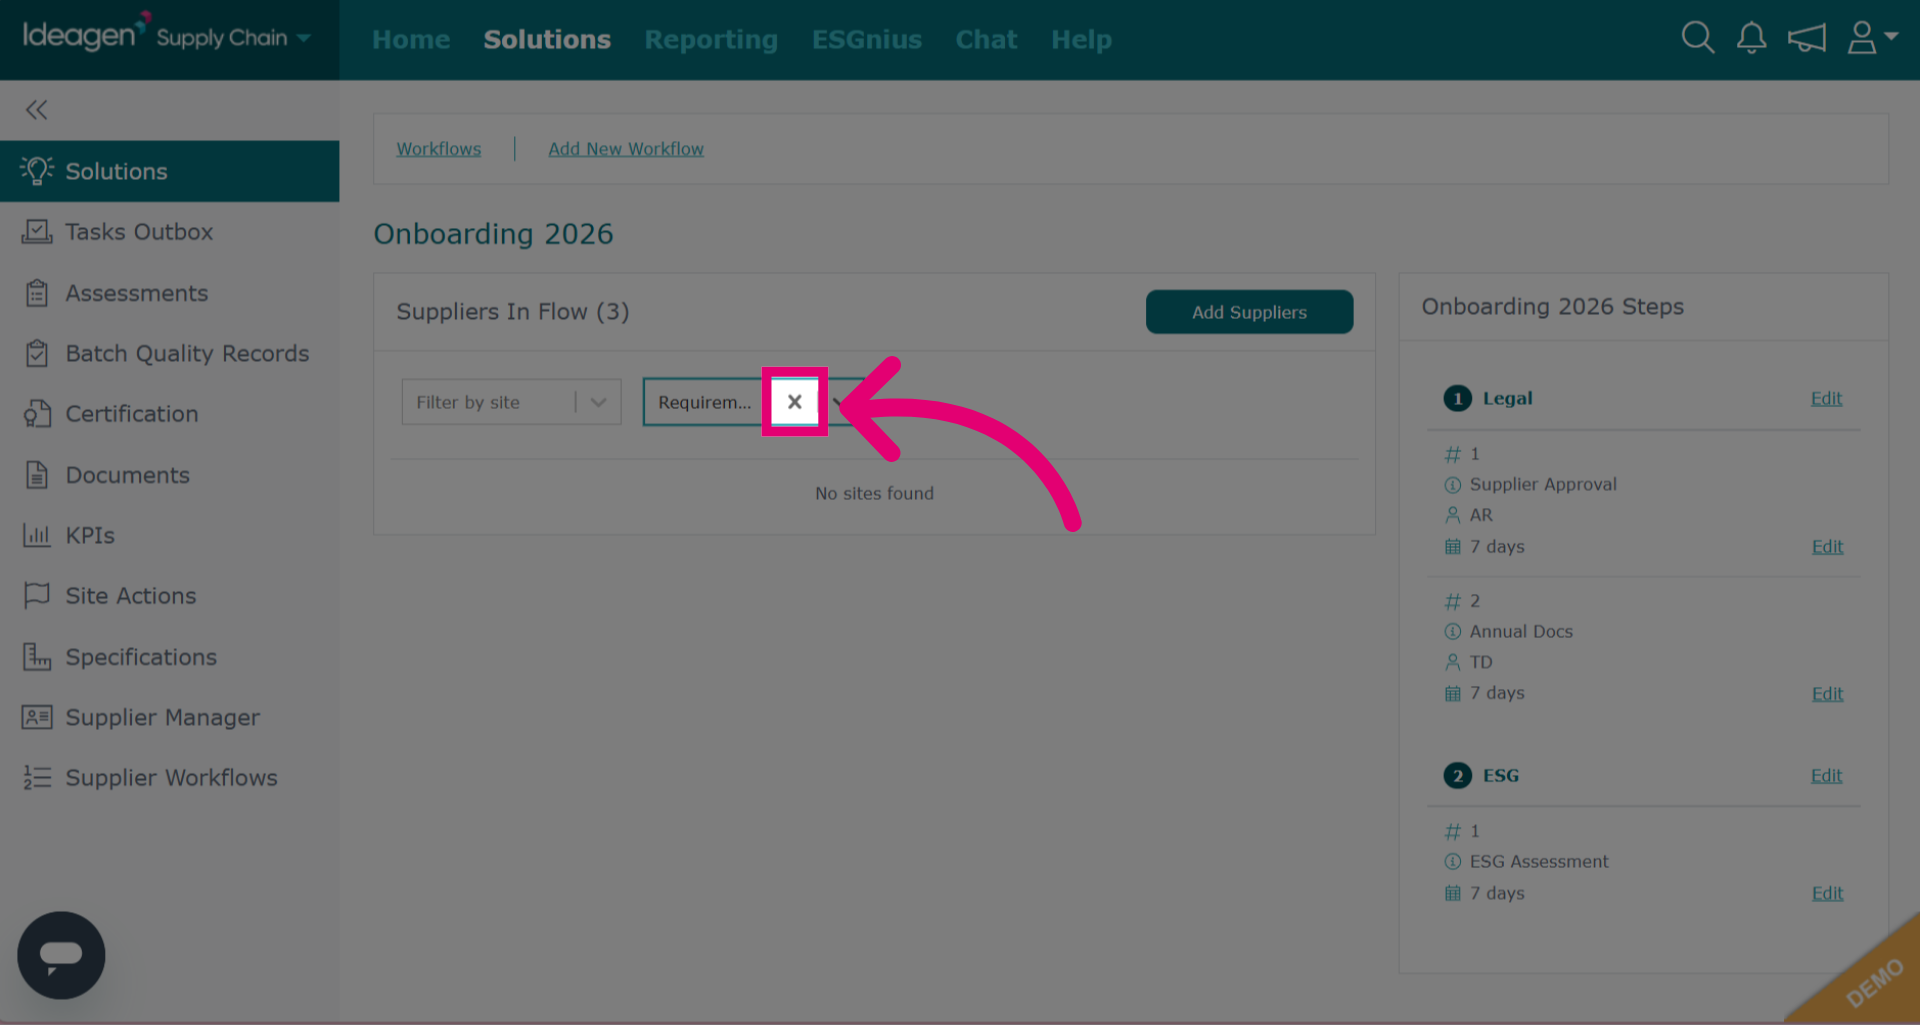Viewport: 1920px width, 1025px height.
Task: Open the Help menu
Action: (x=1081, y=39)
